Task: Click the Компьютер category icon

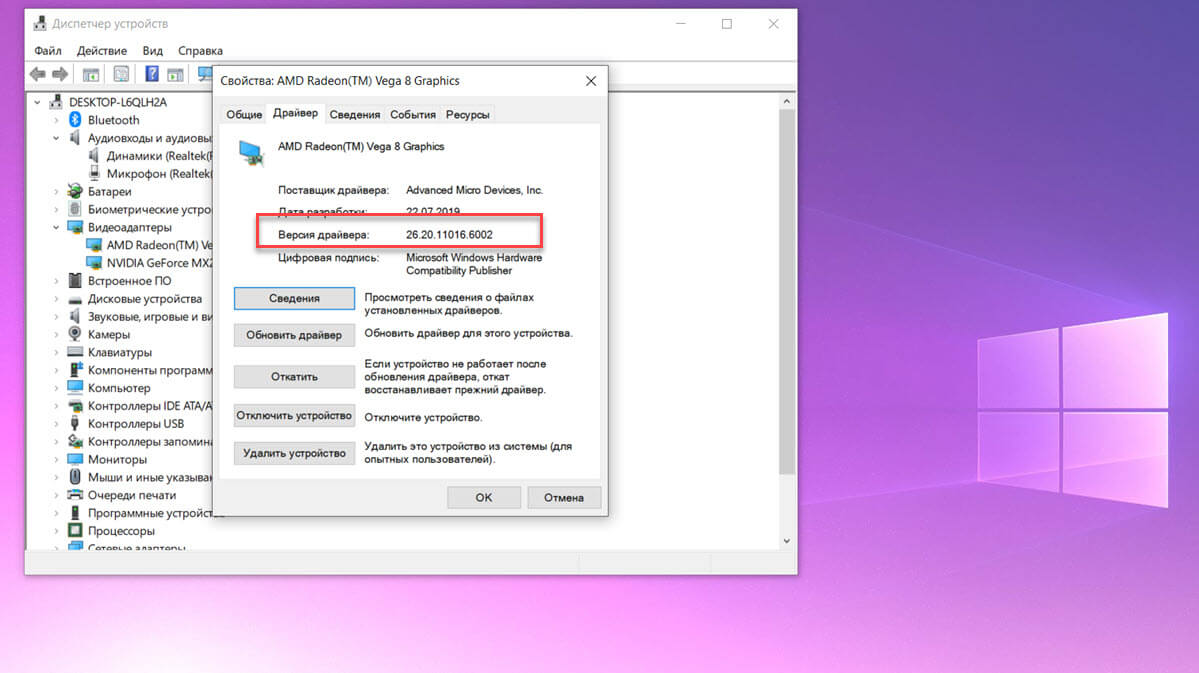Action: (x=75, y=387)
